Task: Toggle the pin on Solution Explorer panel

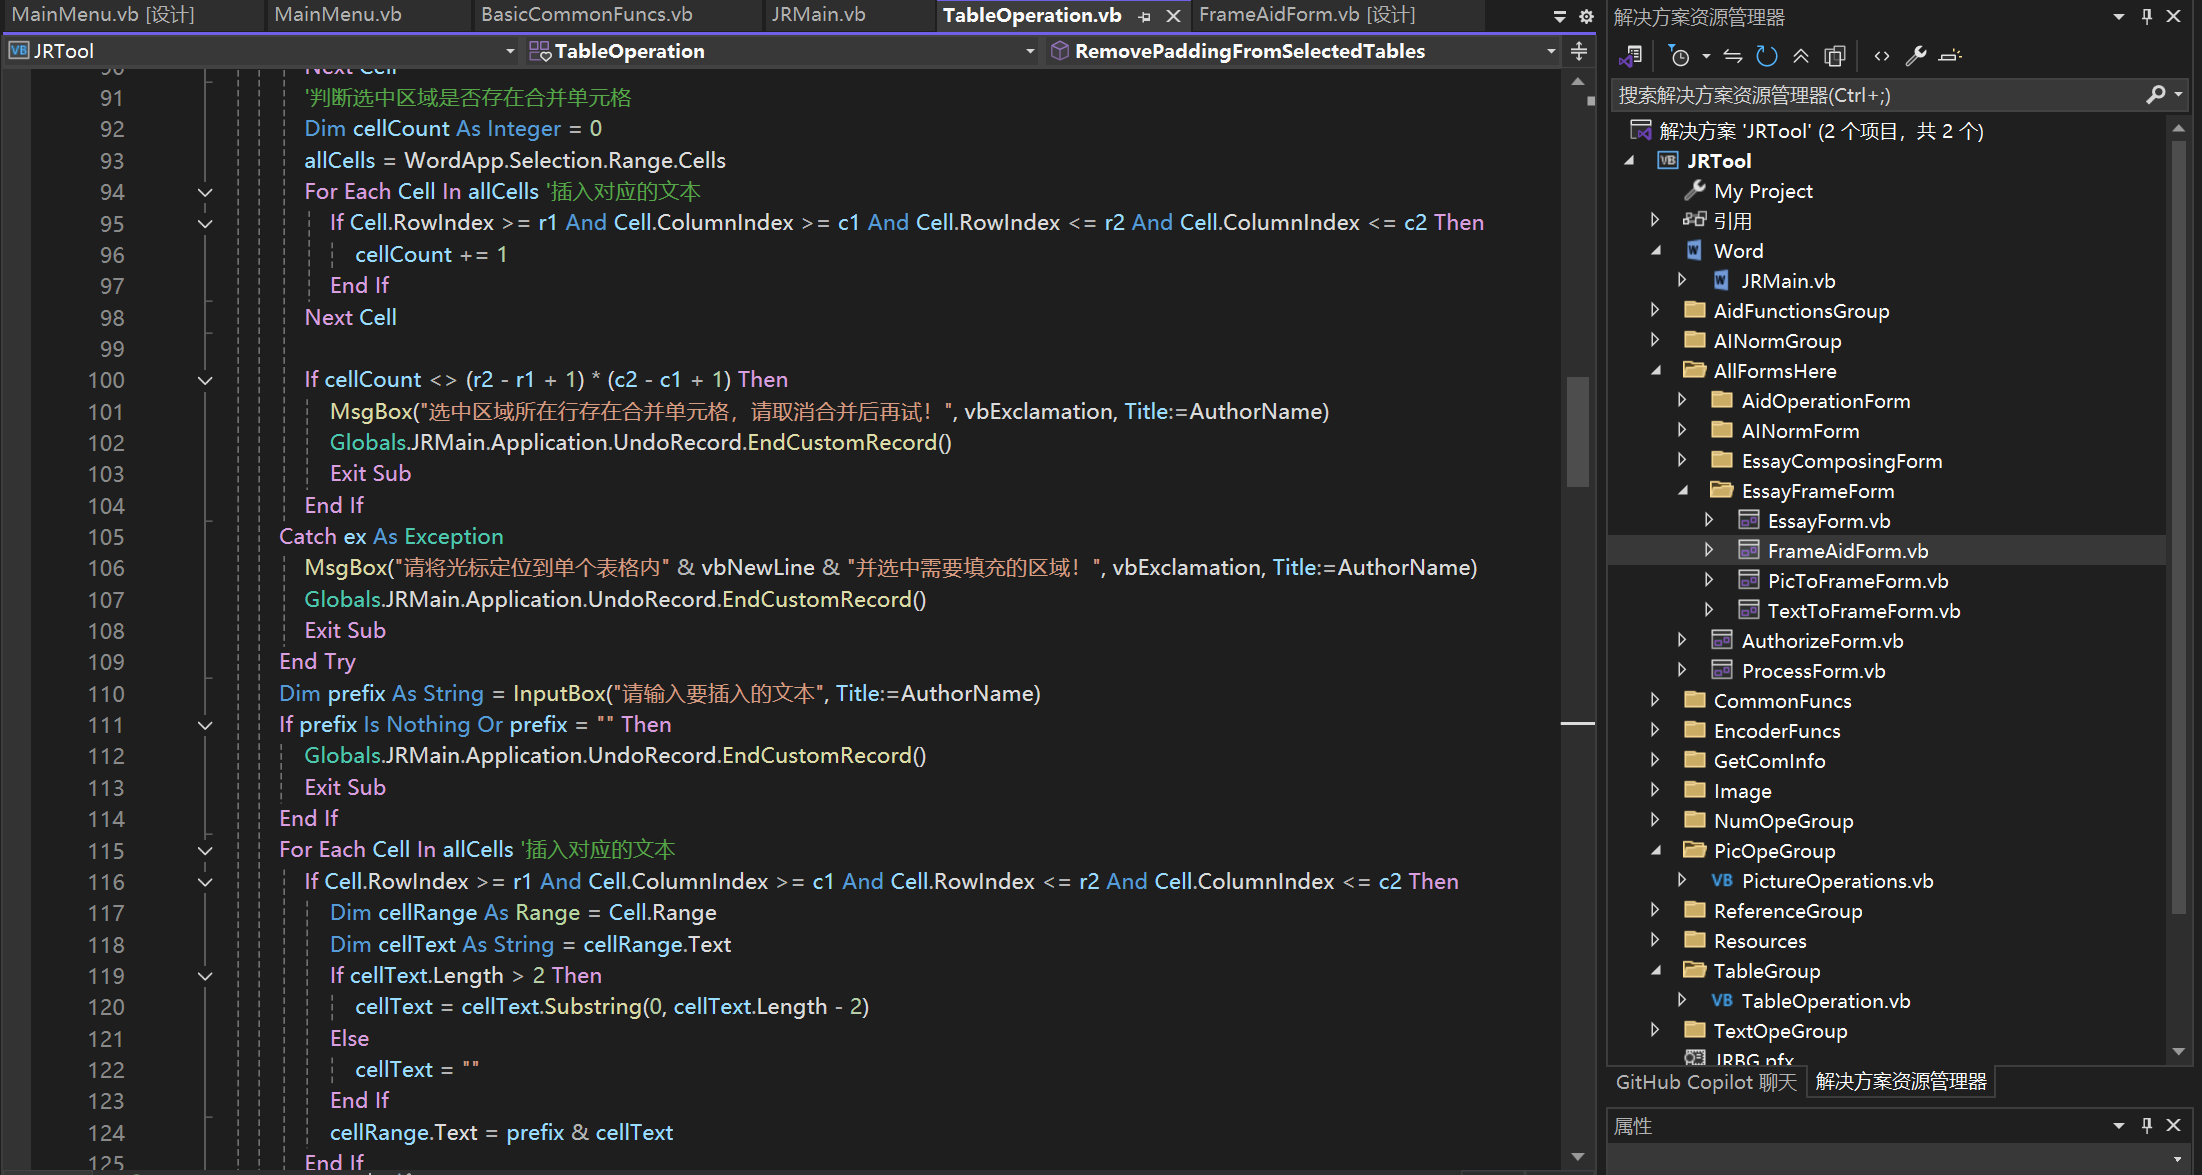Action: point(2147,16)
